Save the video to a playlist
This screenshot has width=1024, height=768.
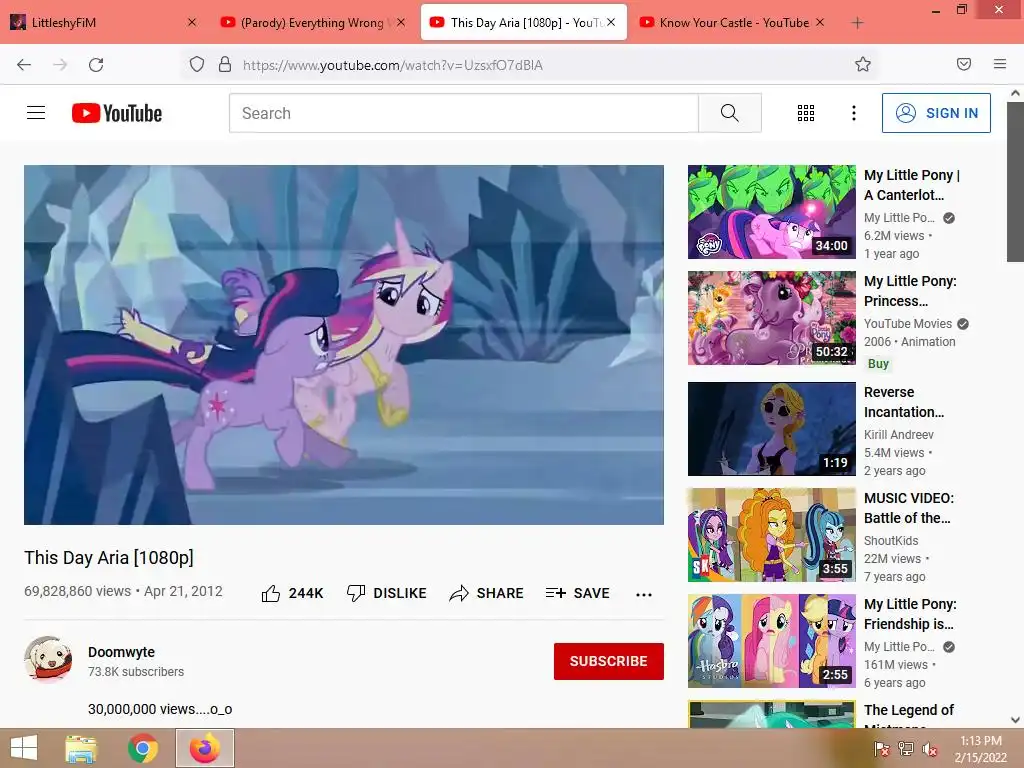coord(577,593)
